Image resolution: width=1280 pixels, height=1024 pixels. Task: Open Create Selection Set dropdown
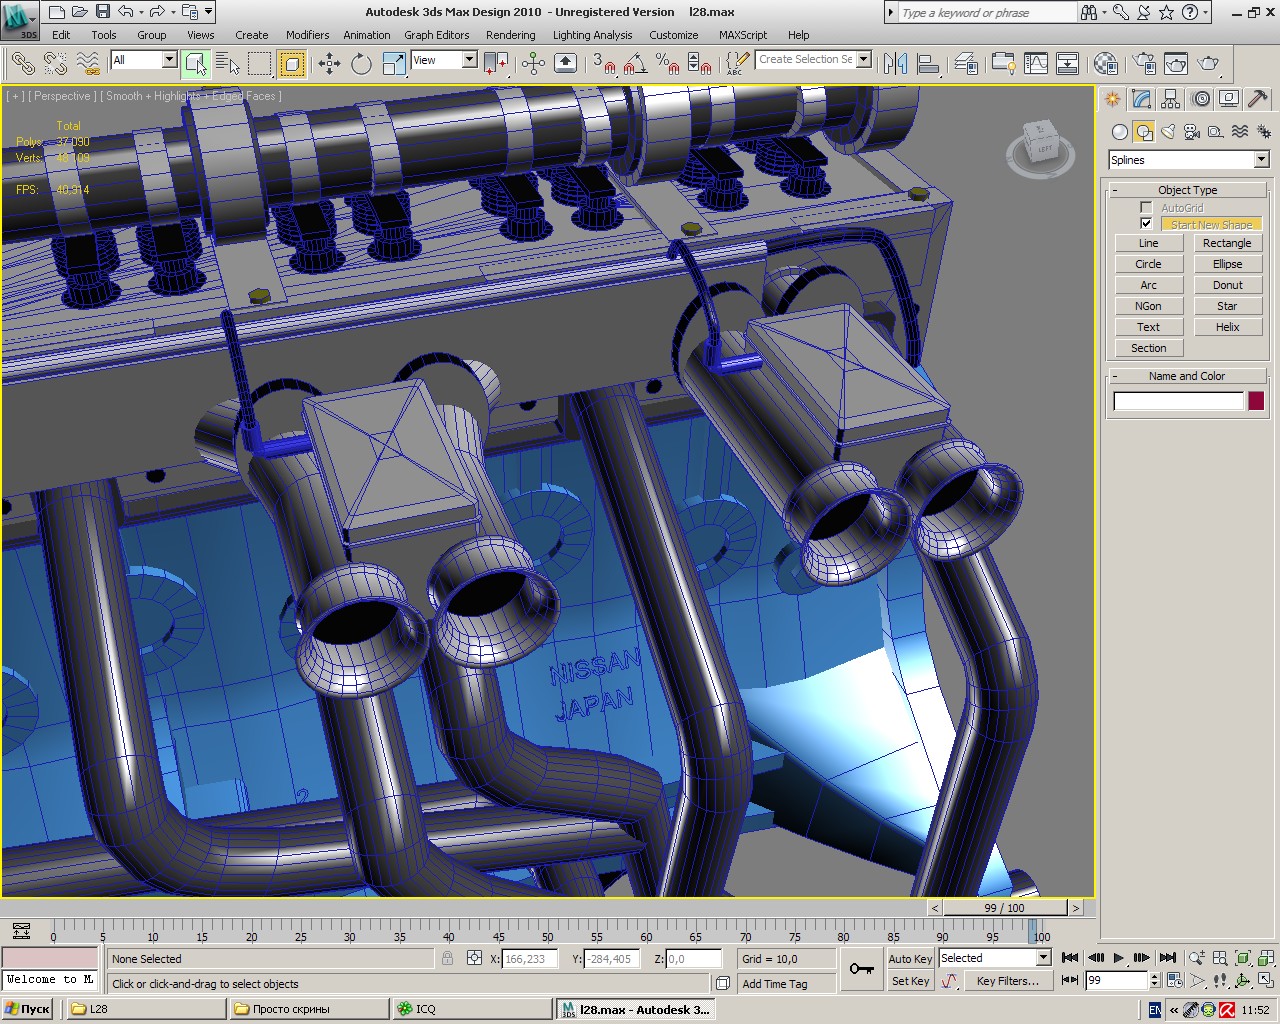pos(813,59)
